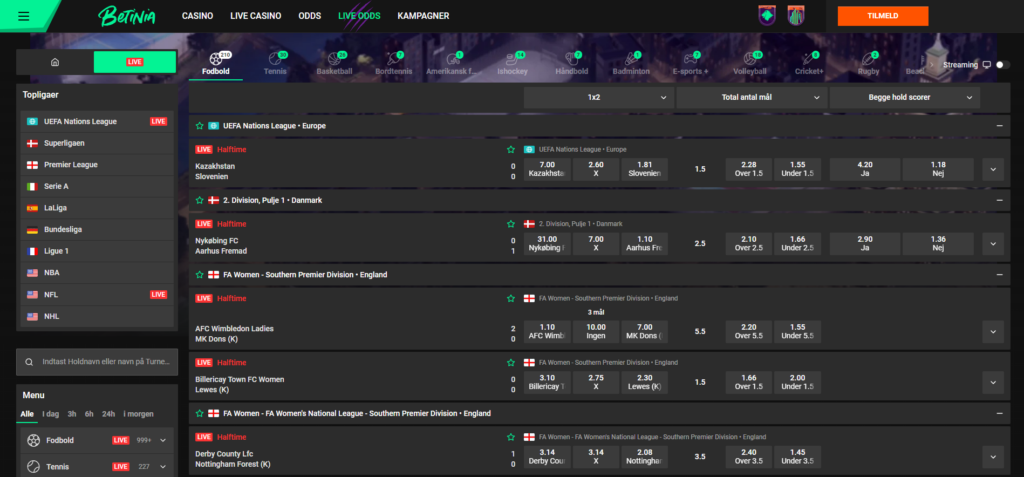
Task: Bet on Lewes (K) at 2.30
Action: click(645, 382)
